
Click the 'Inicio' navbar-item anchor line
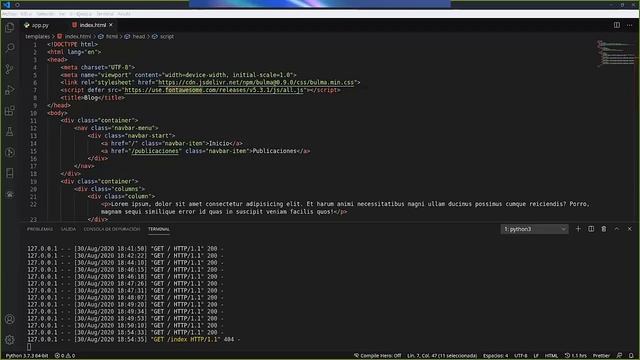pos(172,144)
